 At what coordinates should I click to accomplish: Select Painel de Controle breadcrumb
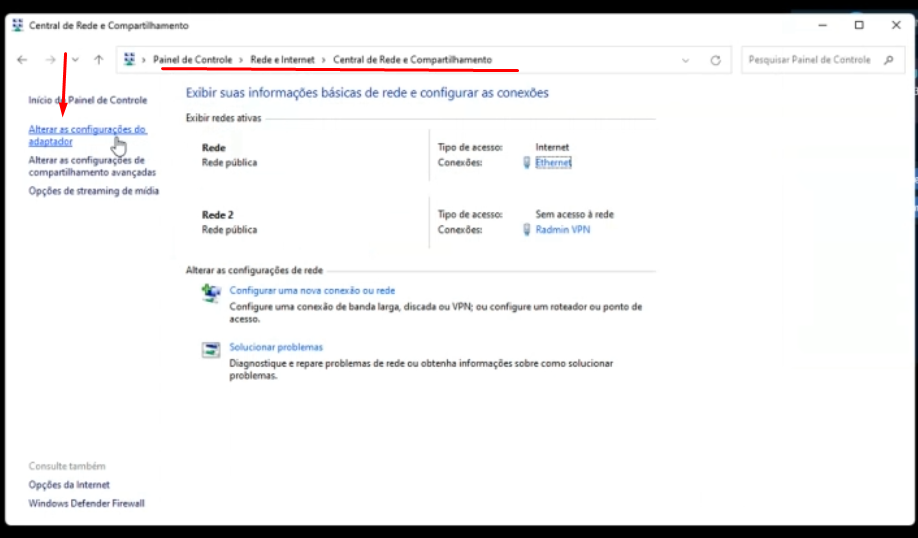coord(192,60)
